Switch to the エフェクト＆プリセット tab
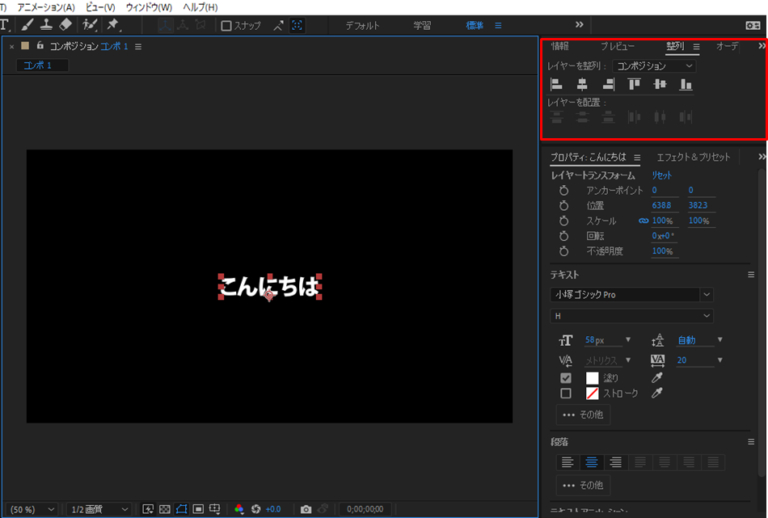The height and width of the screenshot is (518, 768). coord(694,157)
